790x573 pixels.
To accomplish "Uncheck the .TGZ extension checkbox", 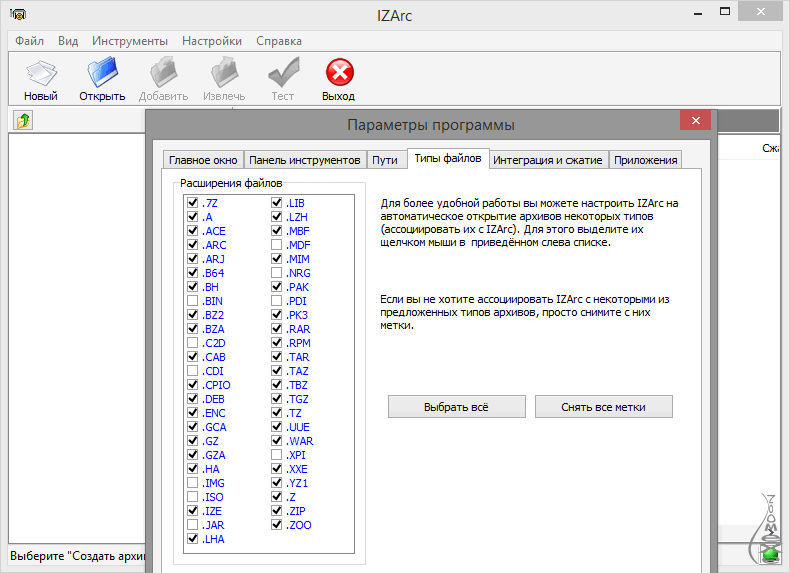I will click(x=277, y=399).
